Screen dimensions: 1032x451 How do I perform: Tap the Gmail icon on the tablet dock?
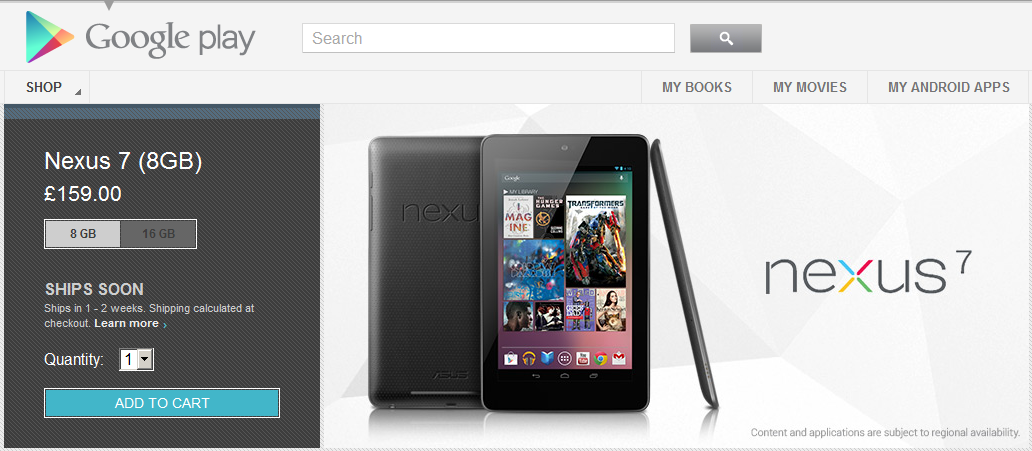tap(619, 358)
